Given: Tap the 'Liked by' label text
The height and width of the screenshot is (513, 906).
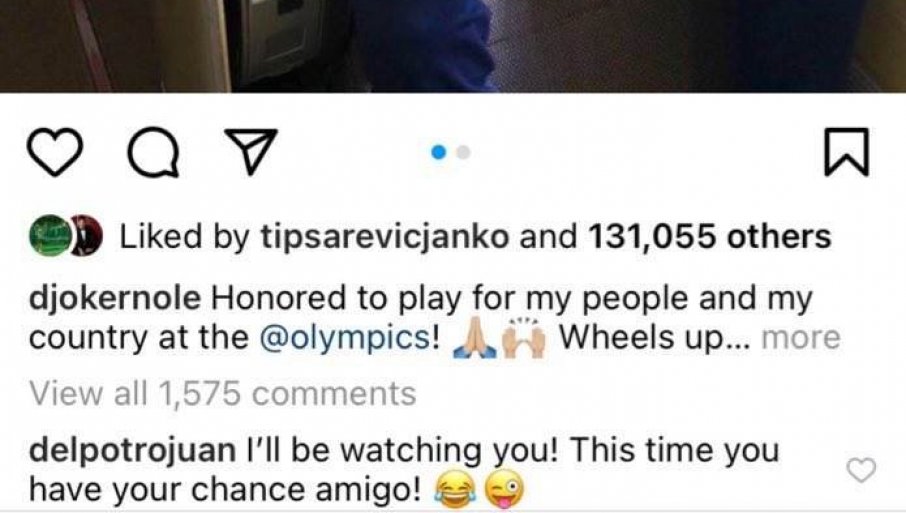Looking at the screenshot, I should (x=184, y=237).
